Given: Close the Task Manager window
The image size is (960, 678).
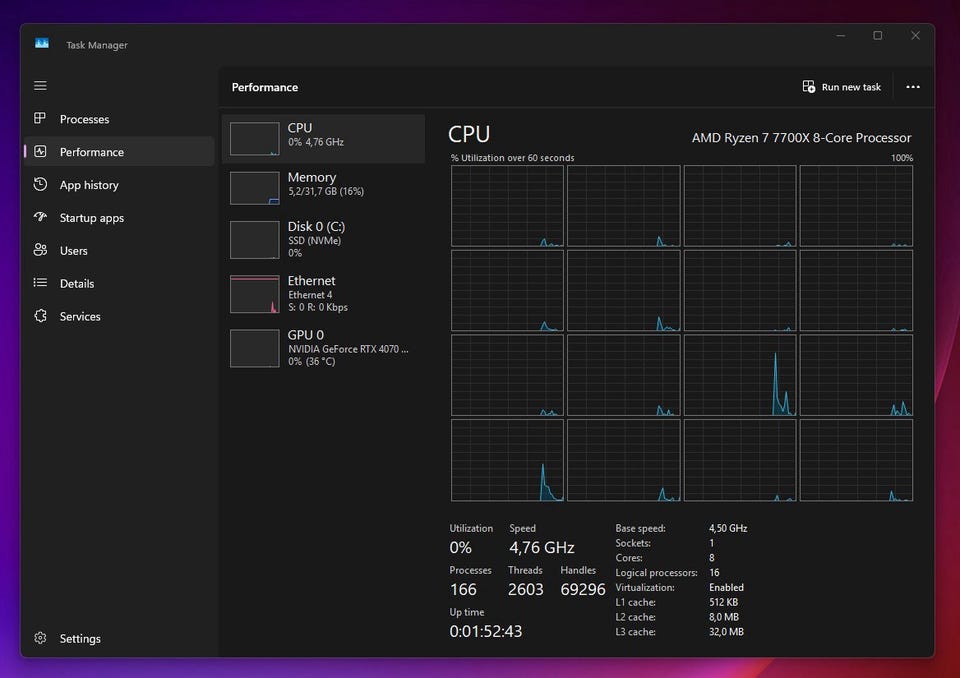Looking at the screenshot, I should click(x=915, y=36).
